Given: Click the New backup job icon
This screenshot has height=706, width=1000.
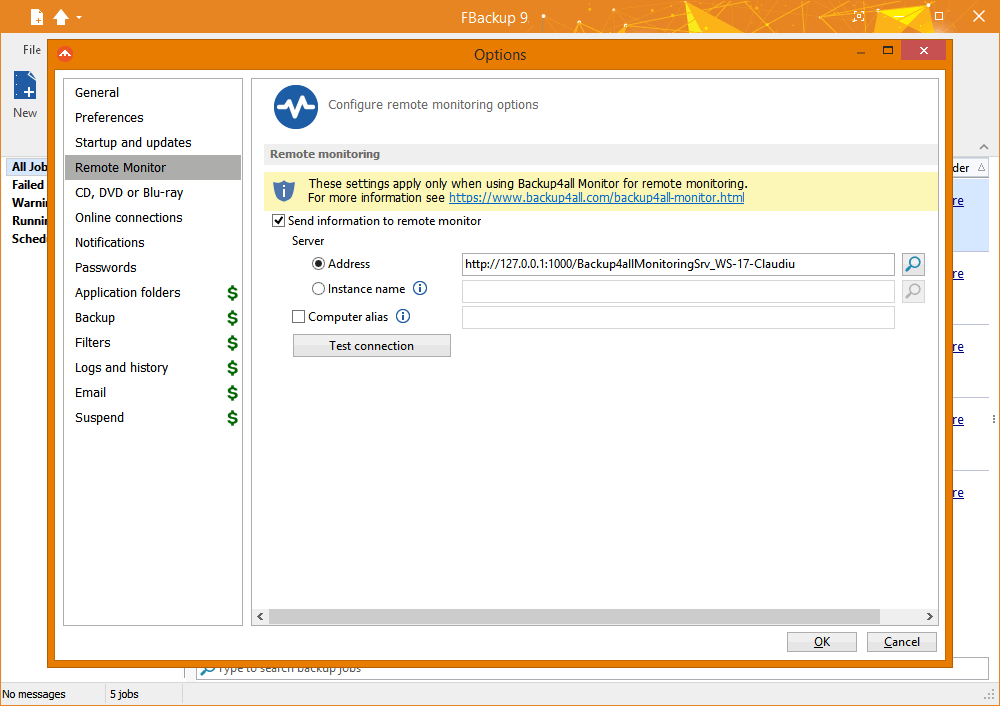Looking at the screenshot, I should click(x=26, y=85).
